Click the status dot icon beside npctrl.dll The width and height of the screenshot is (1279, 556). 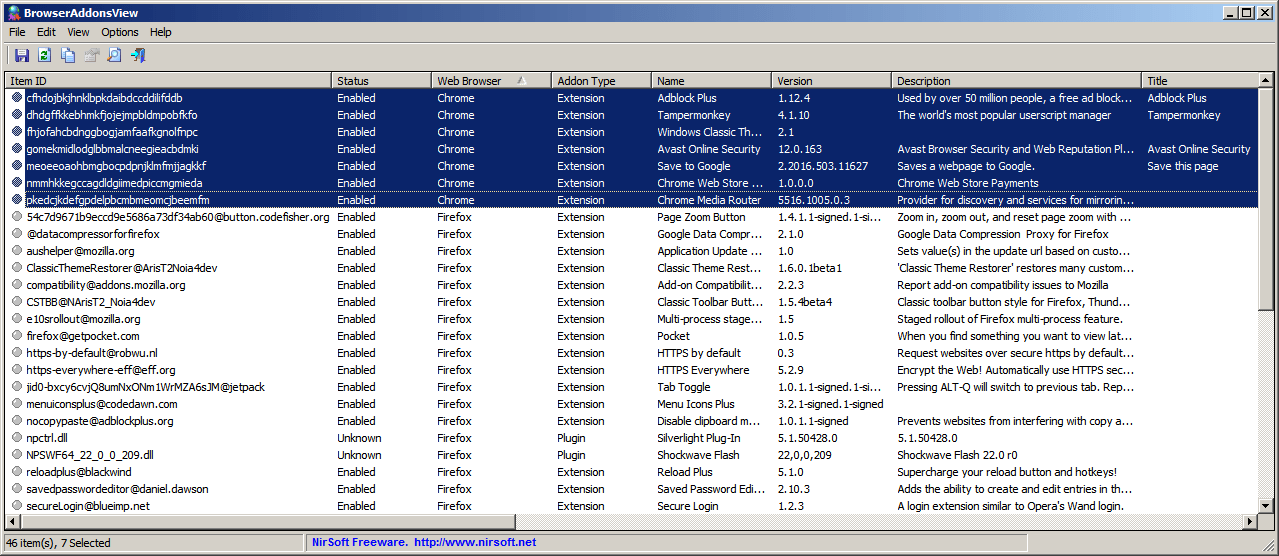pos(17,438)
